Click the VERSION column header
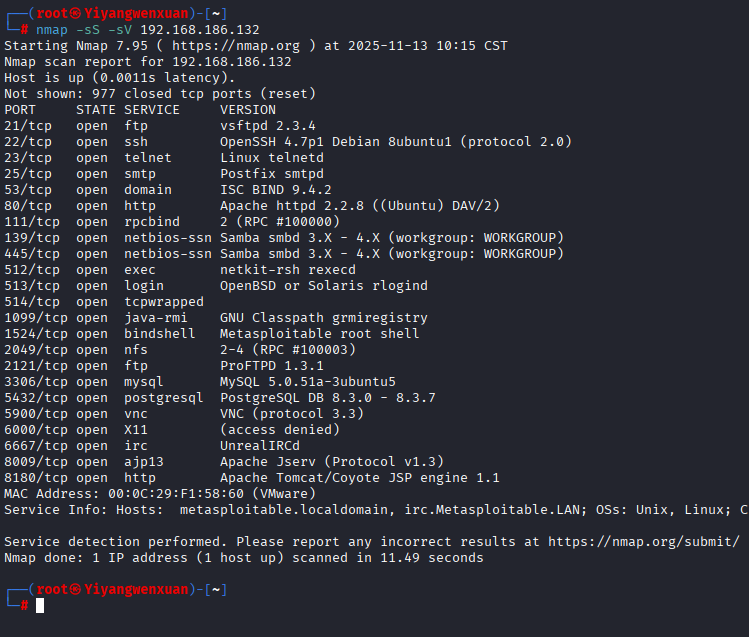 [x=248, y=110]
